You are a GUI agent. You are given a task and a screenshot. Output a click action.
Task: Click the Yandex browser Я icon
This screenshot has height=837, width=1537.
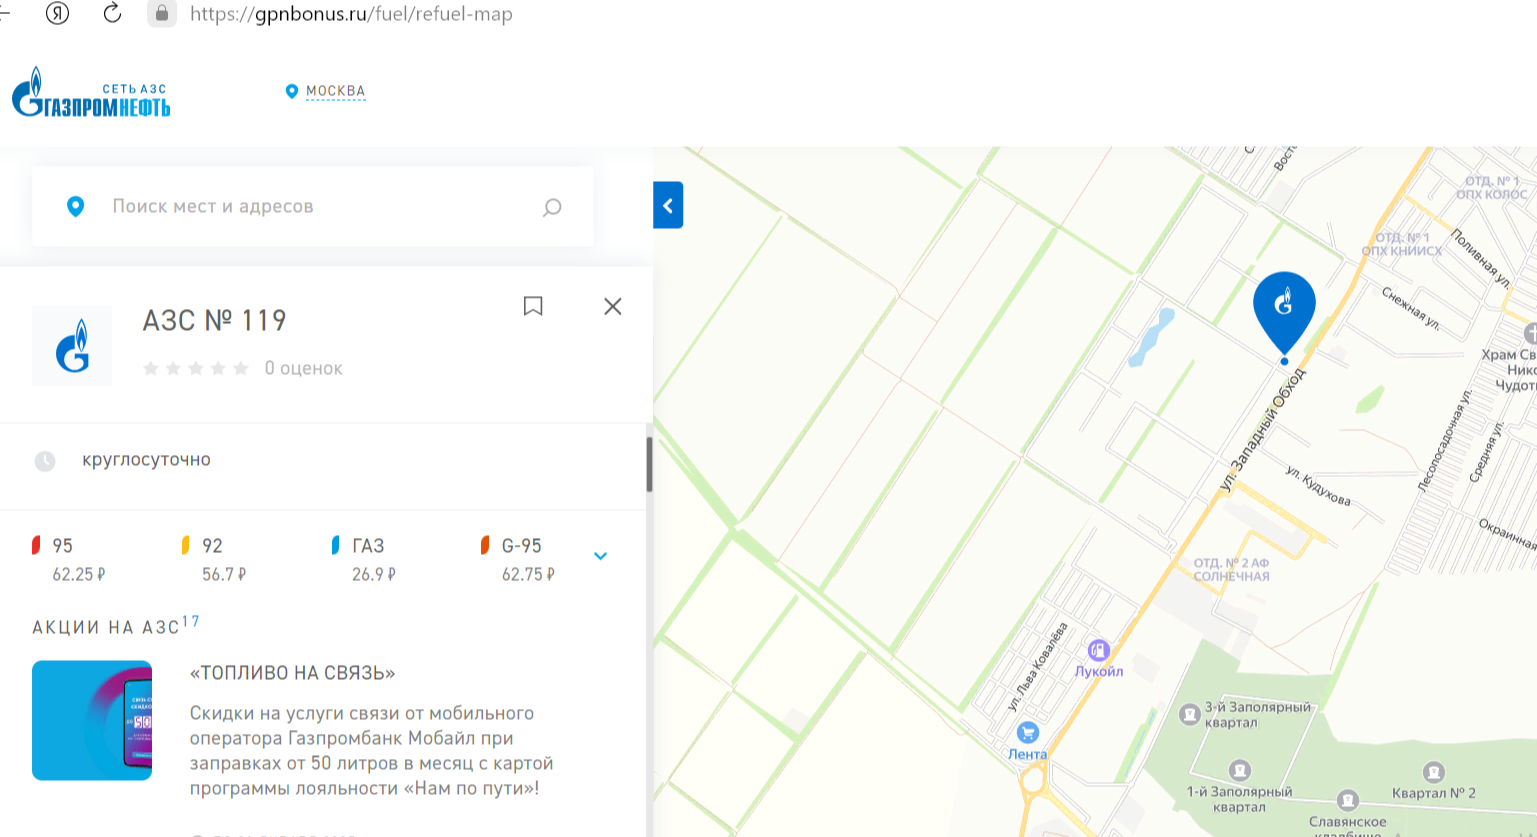tap(58, 13)
